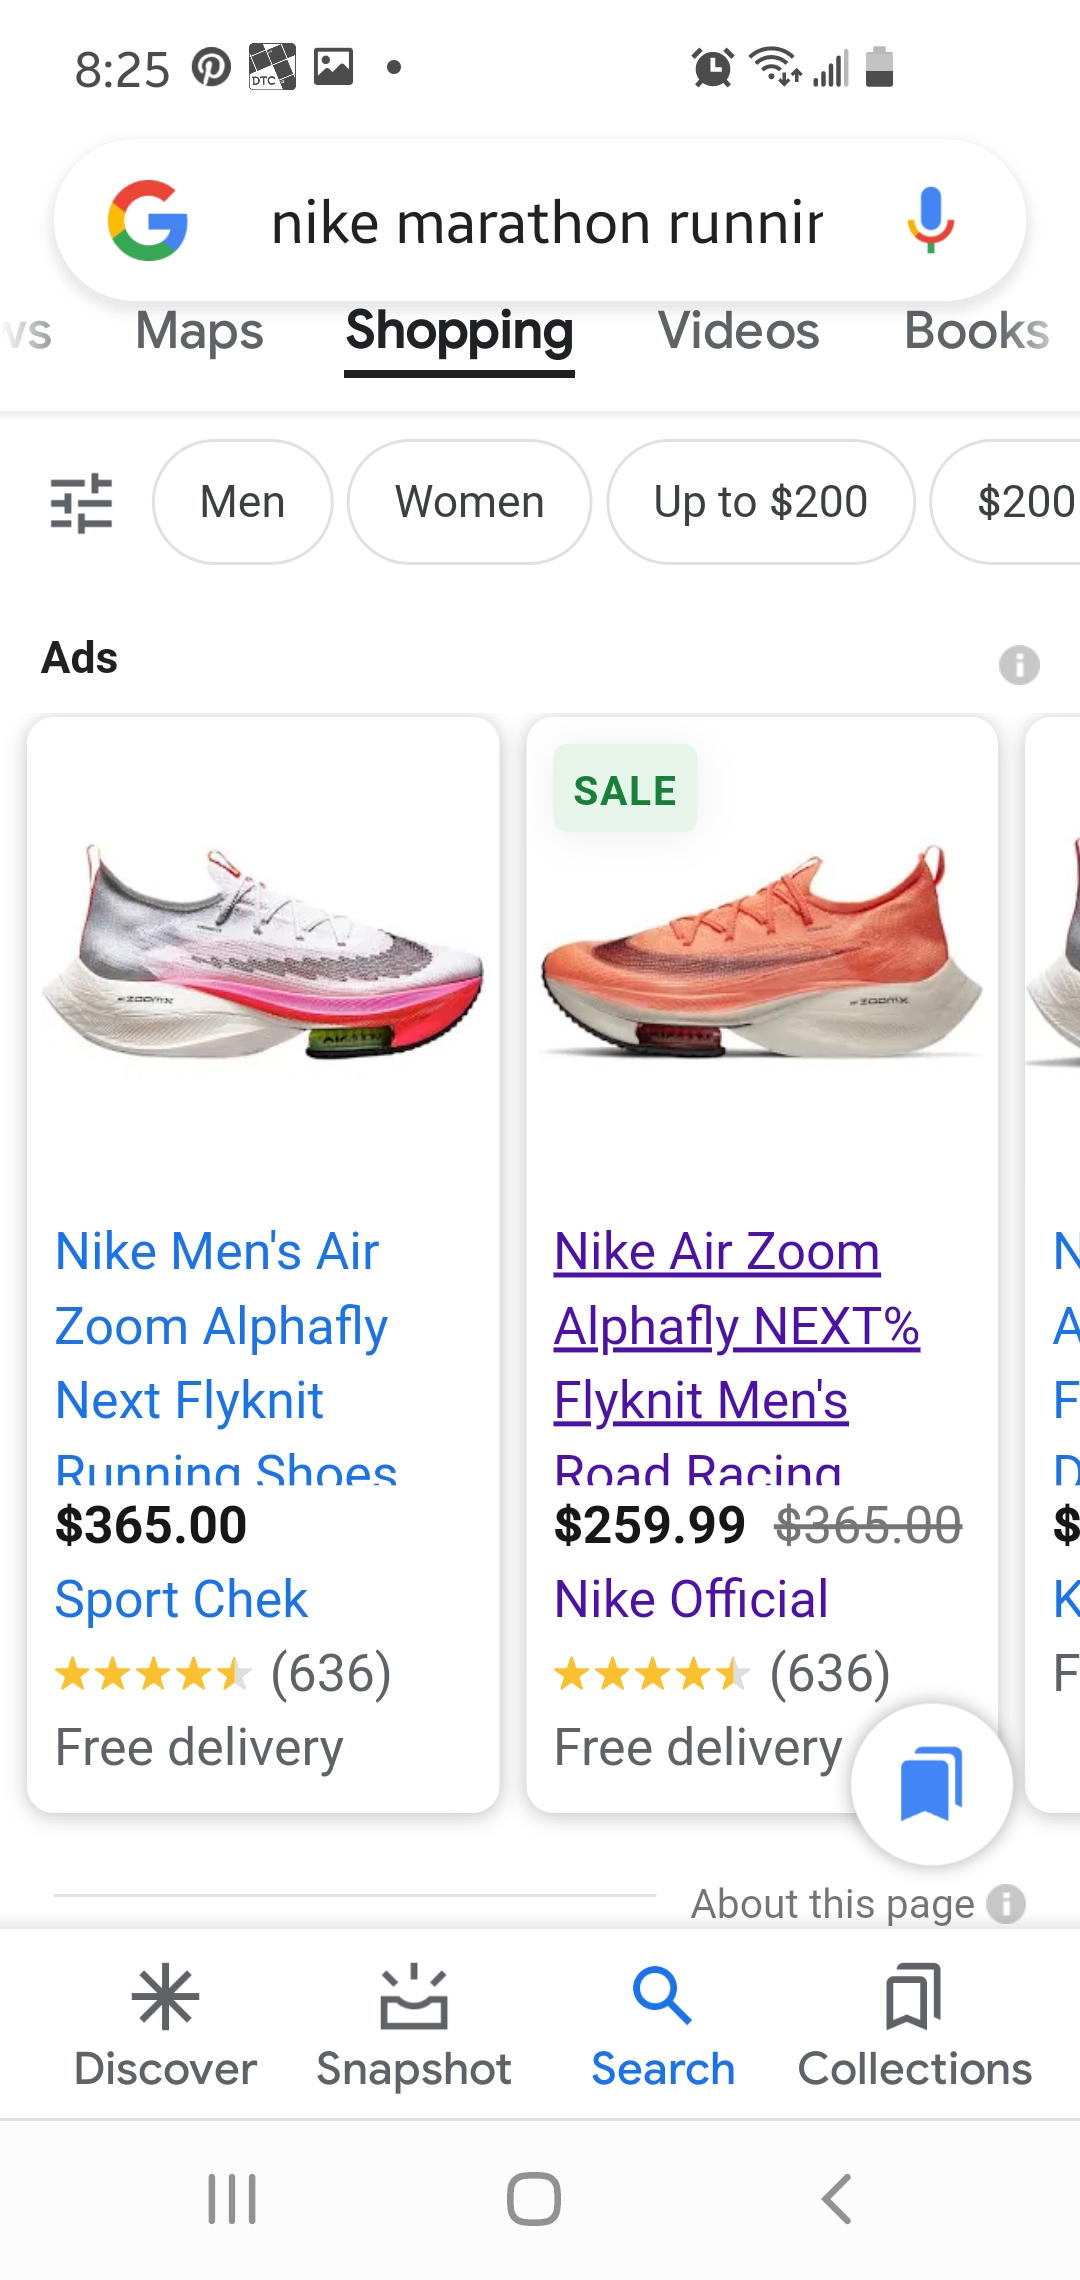Image resolution: width=1080 pixels, height=2280 pixels.
Task: Toggle the Women filter chip
Action: (469, 502)
